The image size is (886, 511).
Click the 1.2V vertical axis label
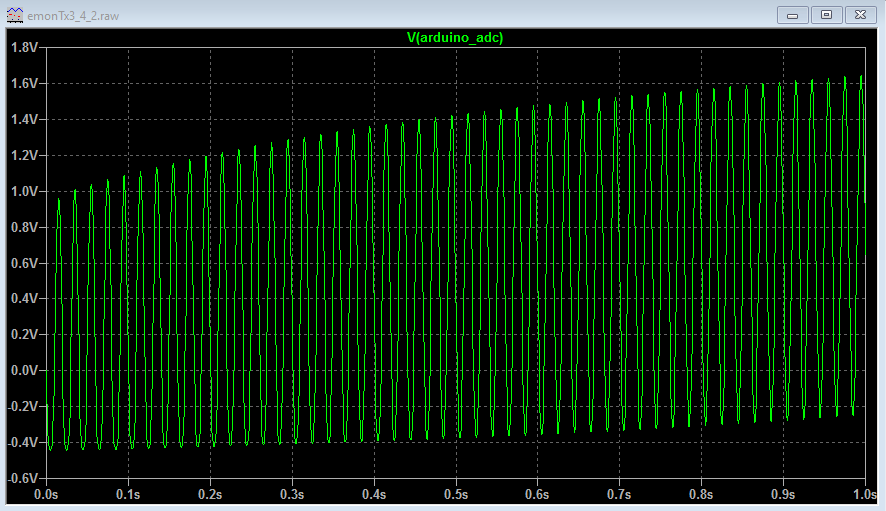click(x=24, y=155)
